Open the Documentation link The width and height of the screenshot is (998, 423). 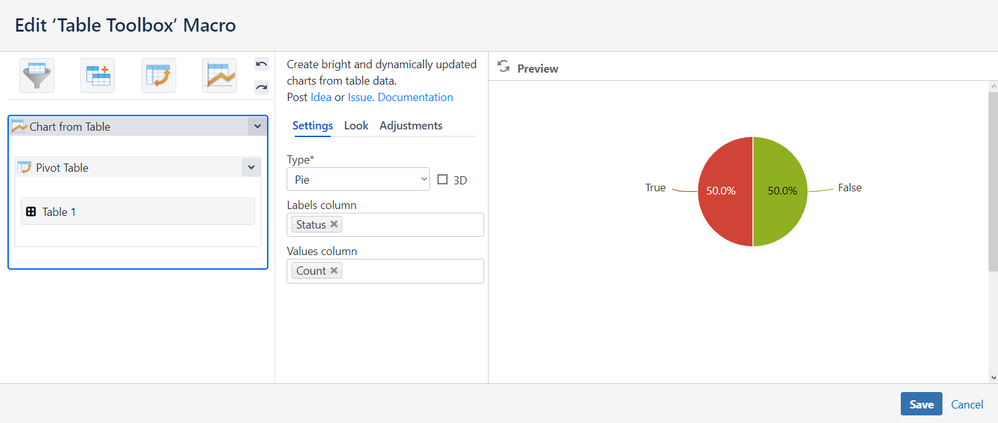(415, 97)
